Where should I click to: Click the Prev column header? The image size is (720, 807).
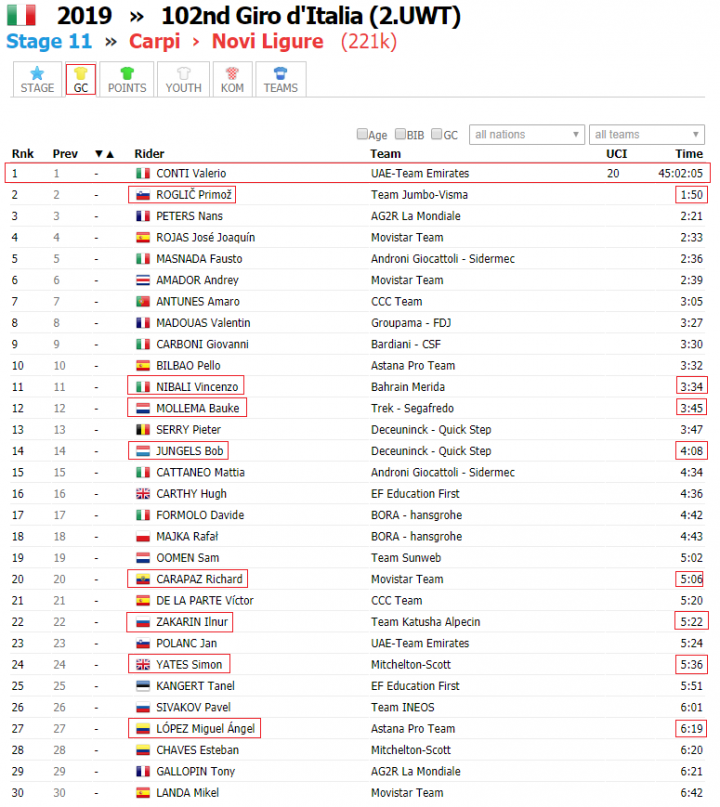[x=65, y=154]
